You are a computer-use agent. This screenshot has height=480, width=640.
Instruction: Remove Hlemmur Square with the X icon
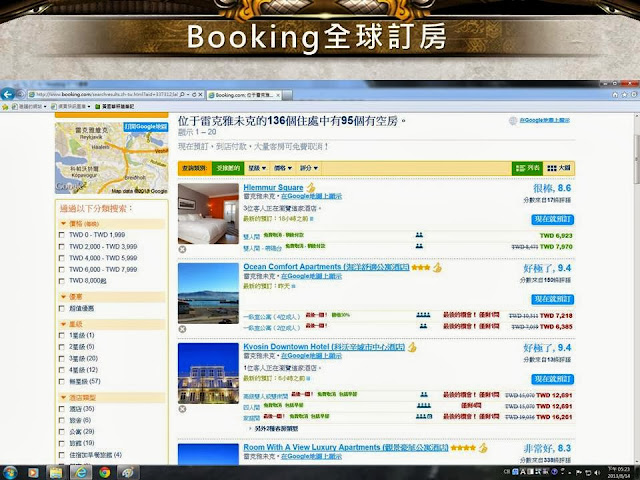[x=182, y=249]
